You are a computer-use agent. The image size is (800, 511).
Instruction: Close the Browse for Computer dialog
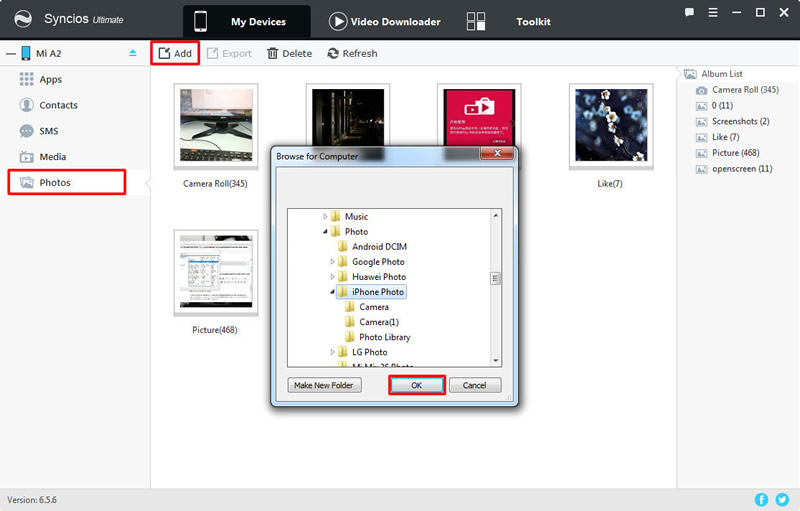click(497, 153)
